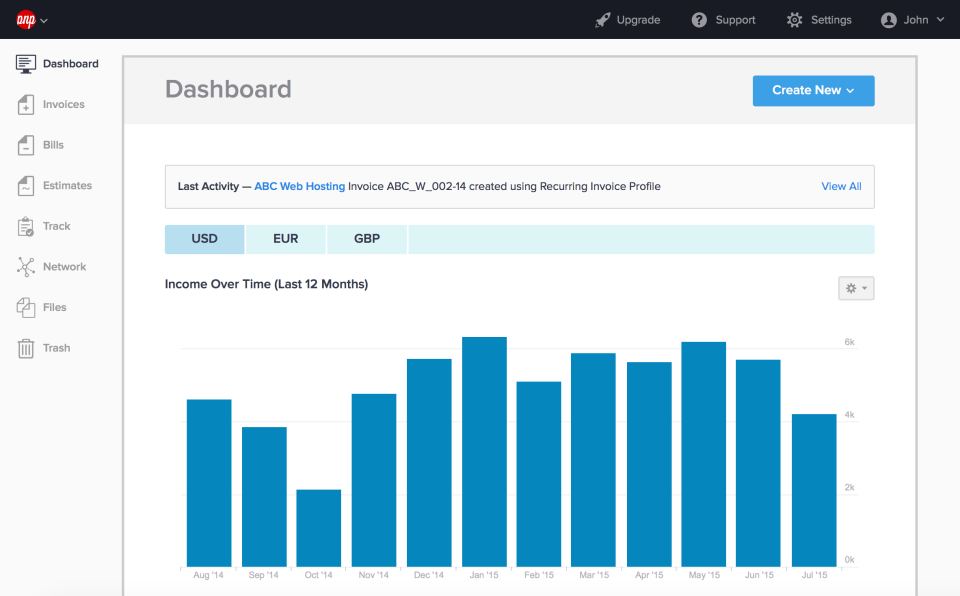Screen dimensions: 960x596
Task: Click the View All activity link
Action: coord(841,186)
